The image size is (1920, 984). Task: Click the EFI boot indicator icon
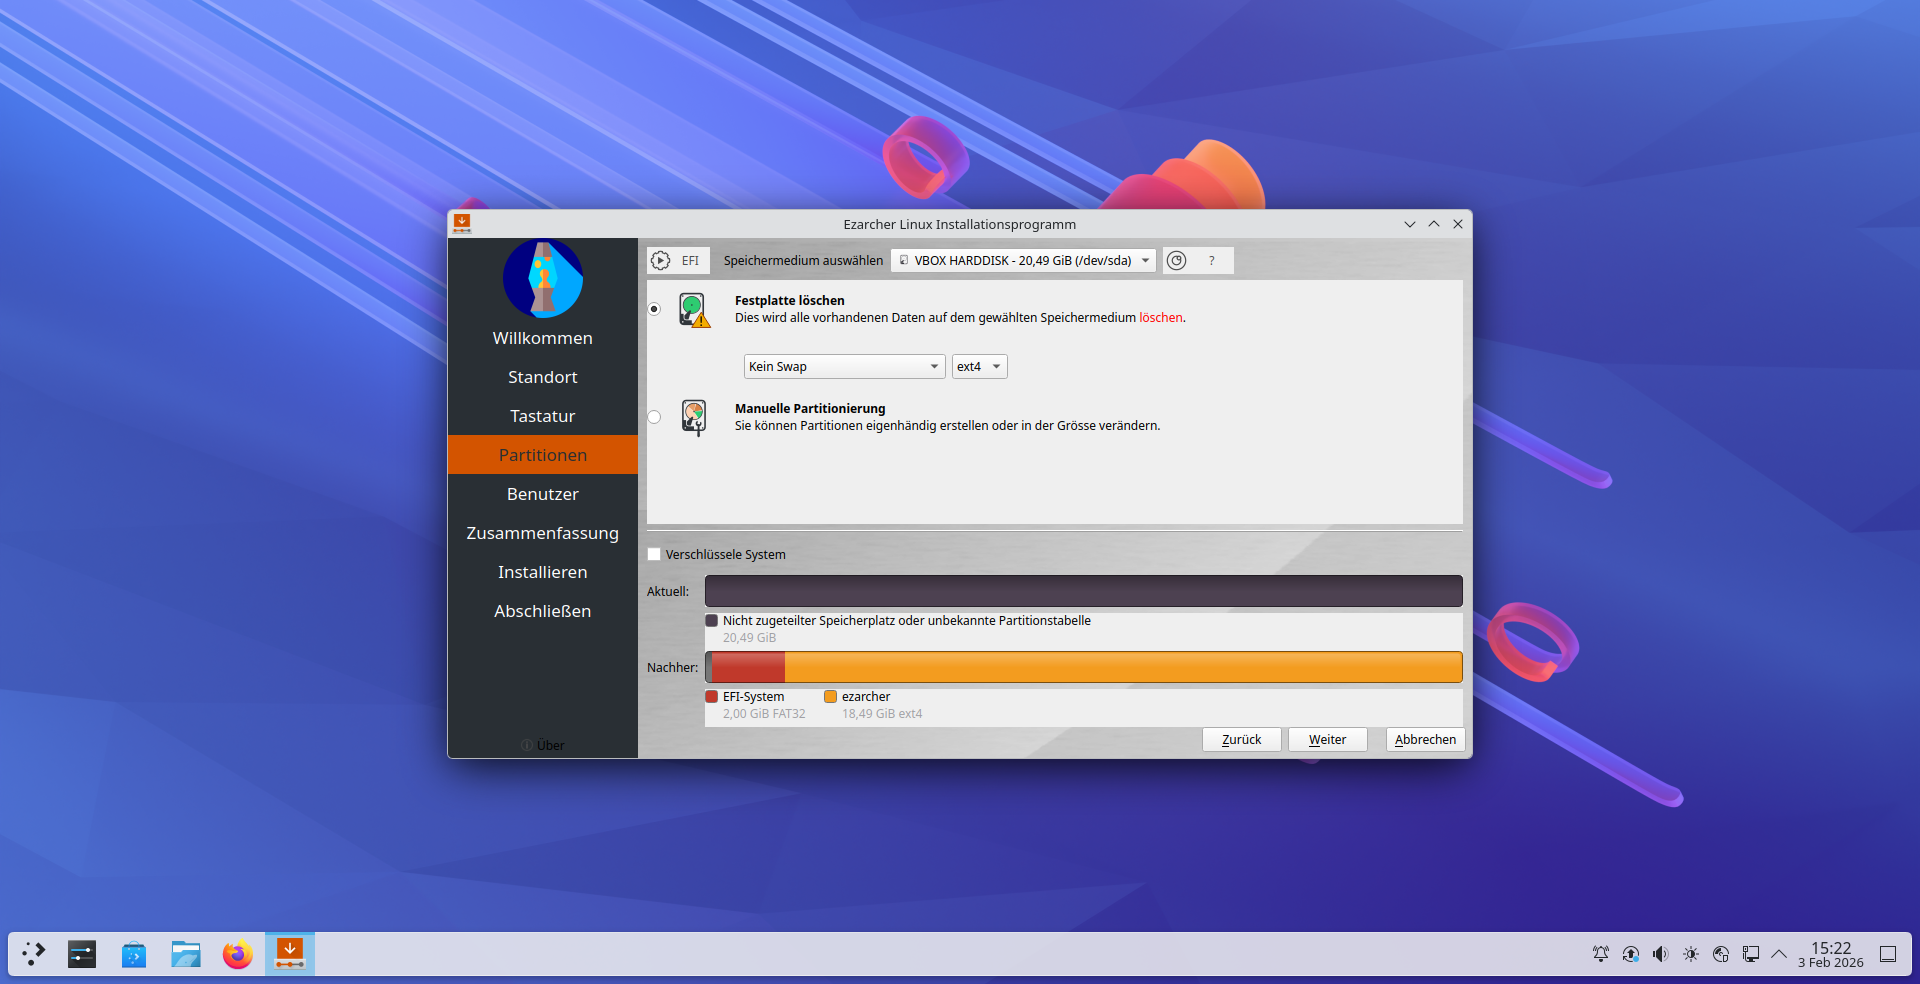click(x=661, y=261)
